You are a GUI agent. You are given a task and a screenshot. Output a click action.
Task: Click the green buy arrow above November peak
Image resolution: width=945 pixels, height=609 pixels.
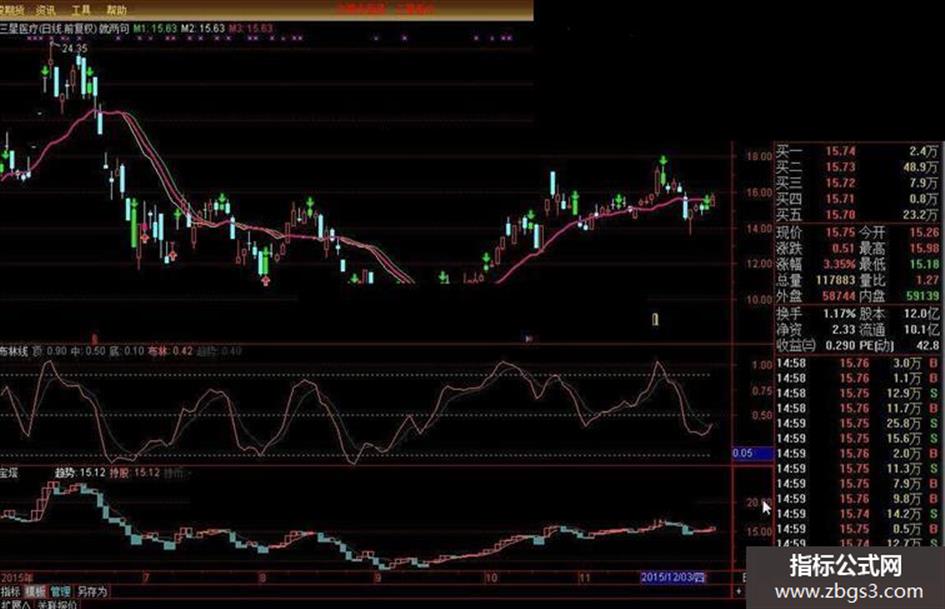[663, 160]
